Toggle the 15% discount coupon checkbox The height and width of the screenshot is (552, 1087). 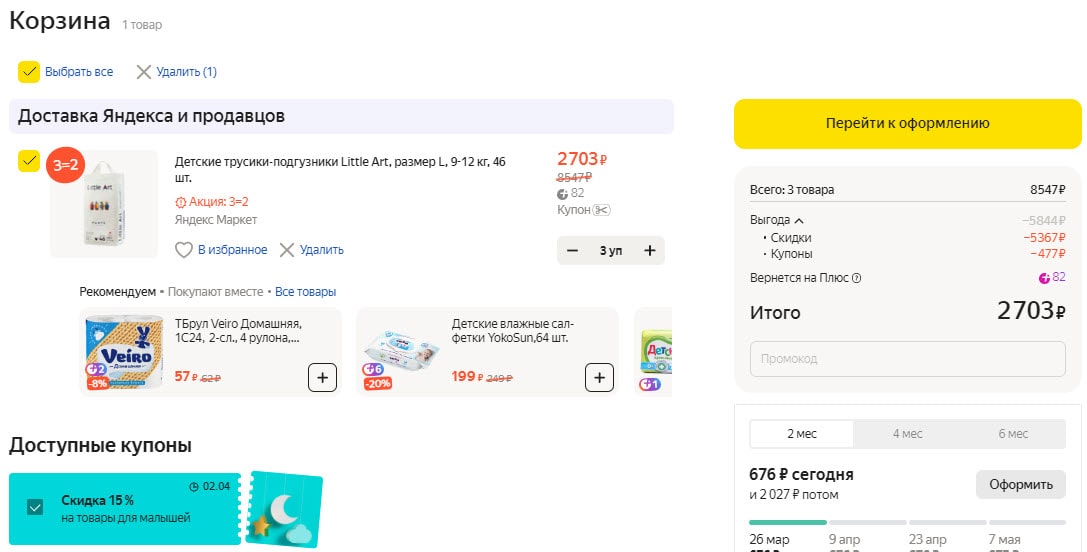pyautogui.click(x=36, y=508)
